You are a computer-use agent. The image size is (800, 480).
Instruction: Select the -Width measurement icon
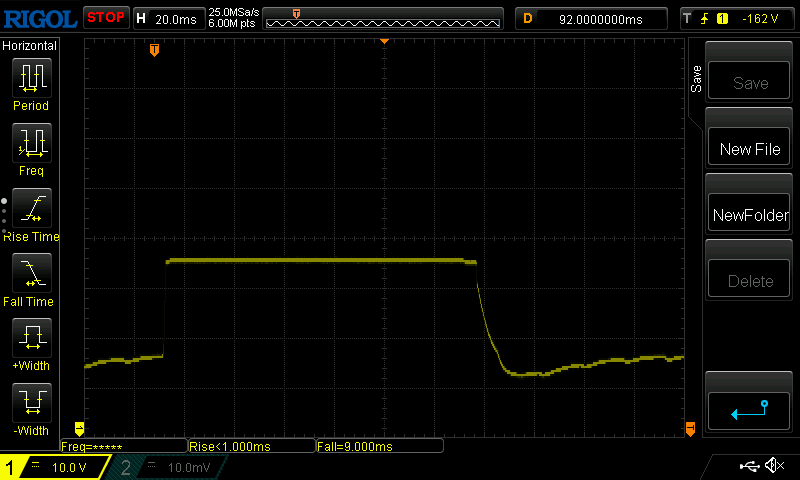coord(30,403)
